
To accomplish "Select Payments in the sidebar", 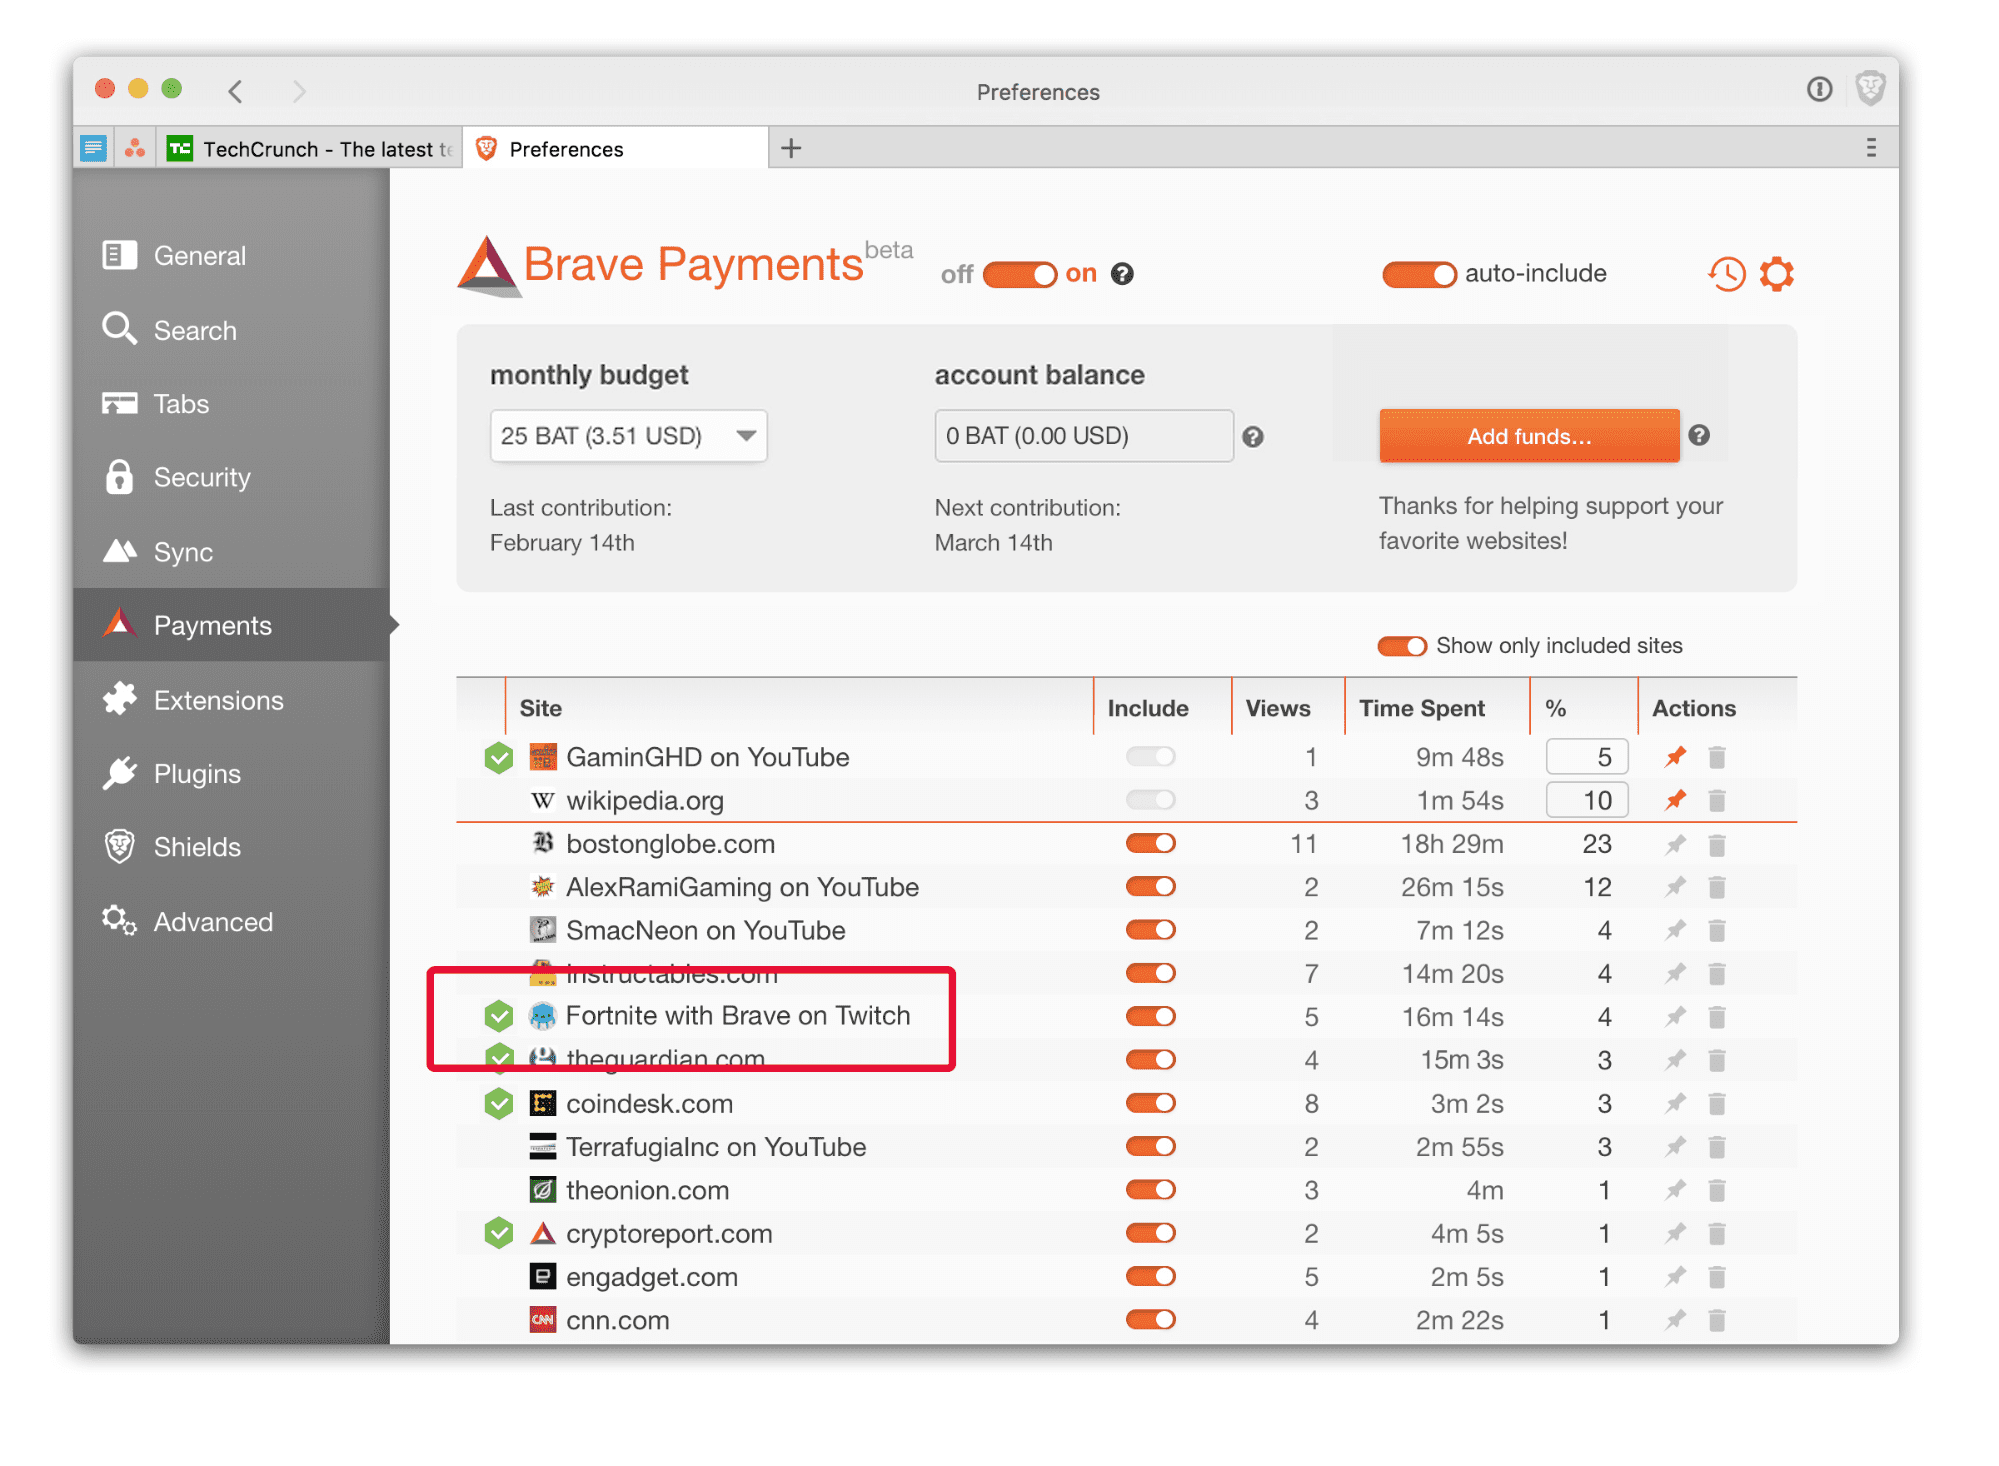I will (232, 626).
